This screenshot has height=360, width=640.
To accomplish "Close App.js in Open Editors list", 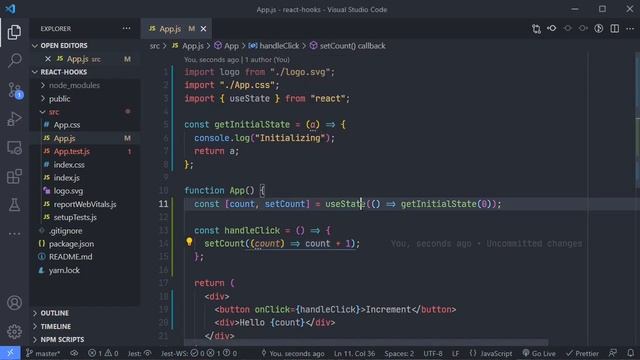I will pyautogui.click(x=48, y=59).
